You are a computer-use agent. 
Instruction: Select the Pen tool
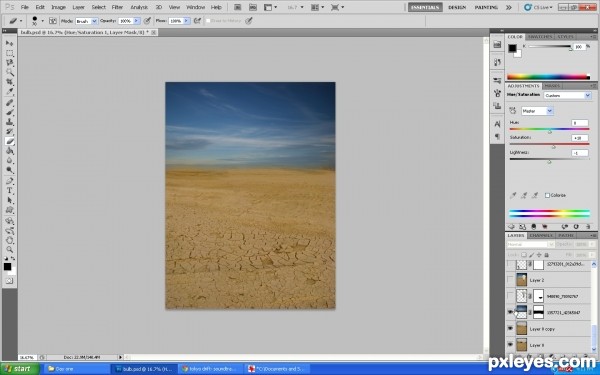pyautogui.click(x=10, y=181)
